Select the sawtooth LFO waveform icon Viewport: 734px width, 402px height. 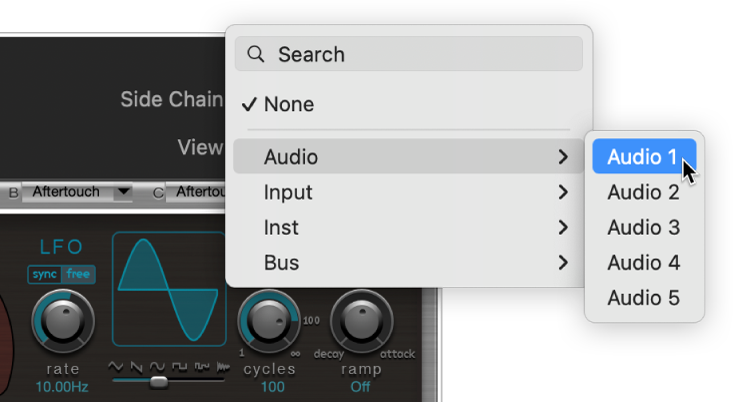point(137,367)
